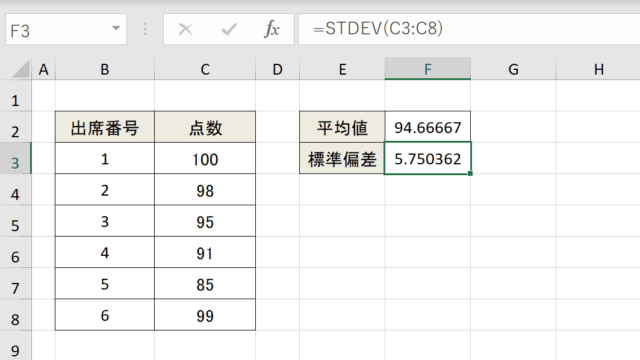The image size is (640, 360).
Task: Select the cell containing score 100
Action: (205, 158)
